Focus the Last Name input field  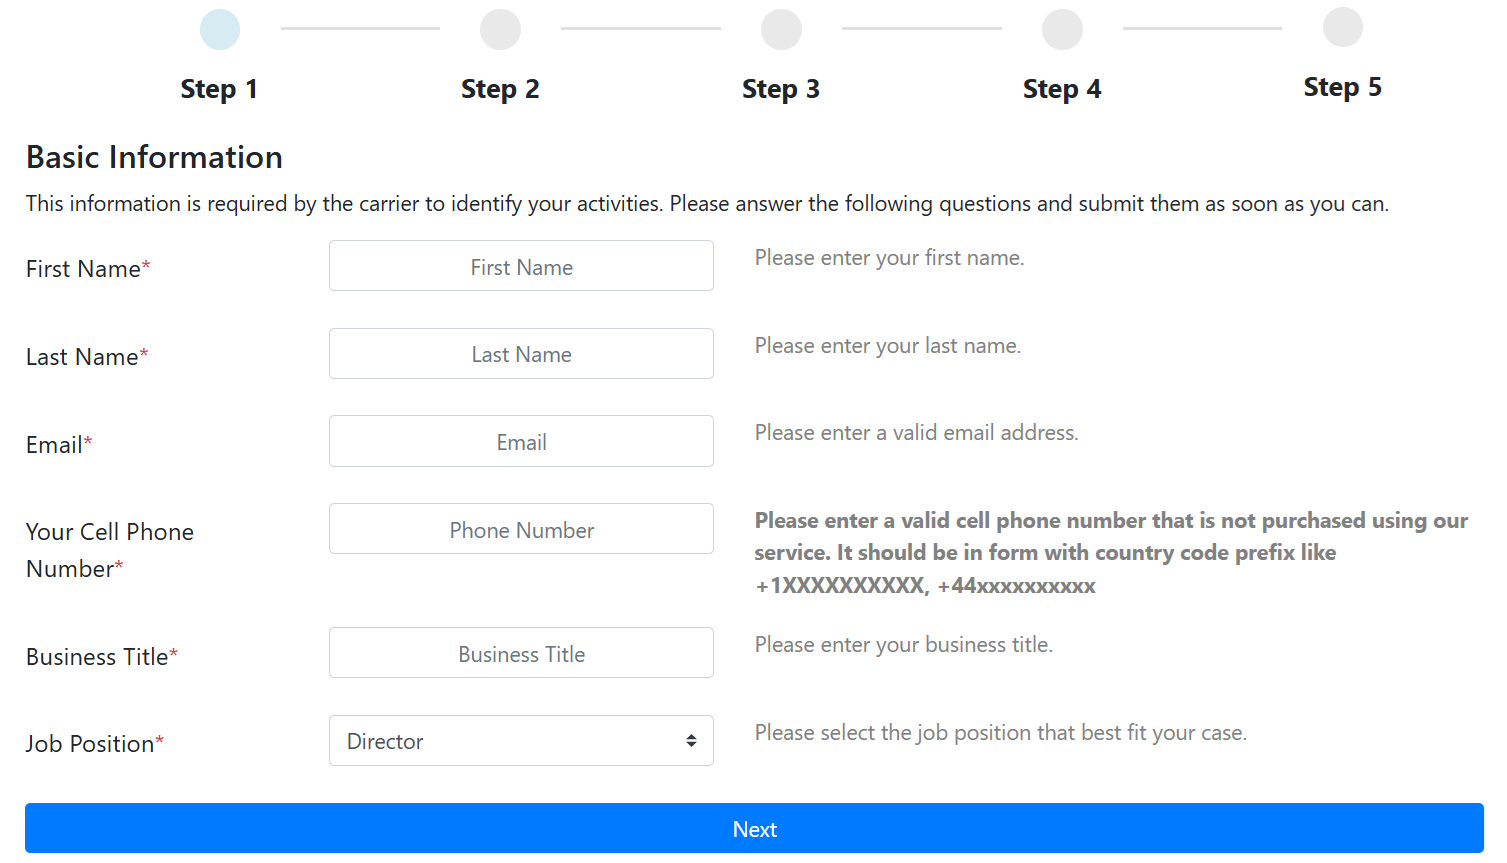[x=521, y=354]
